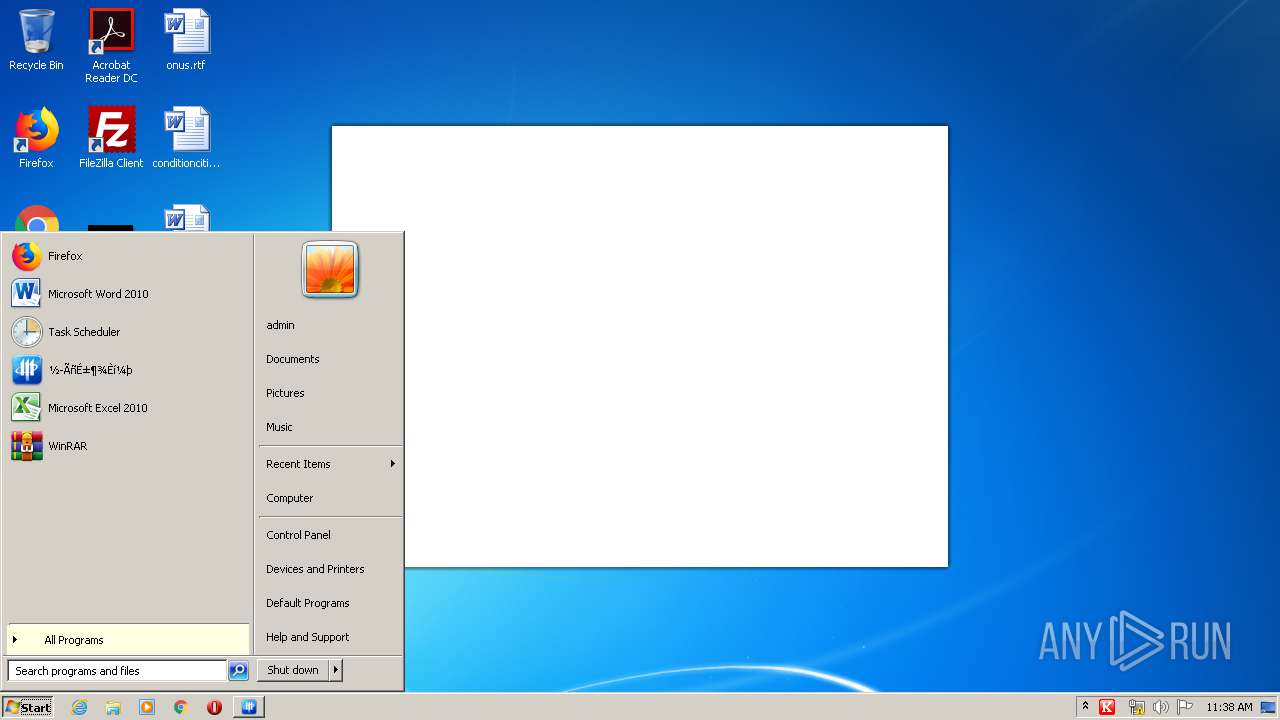
Task: Show hidden tray icons arrow
Action: tap(1085, 707)
